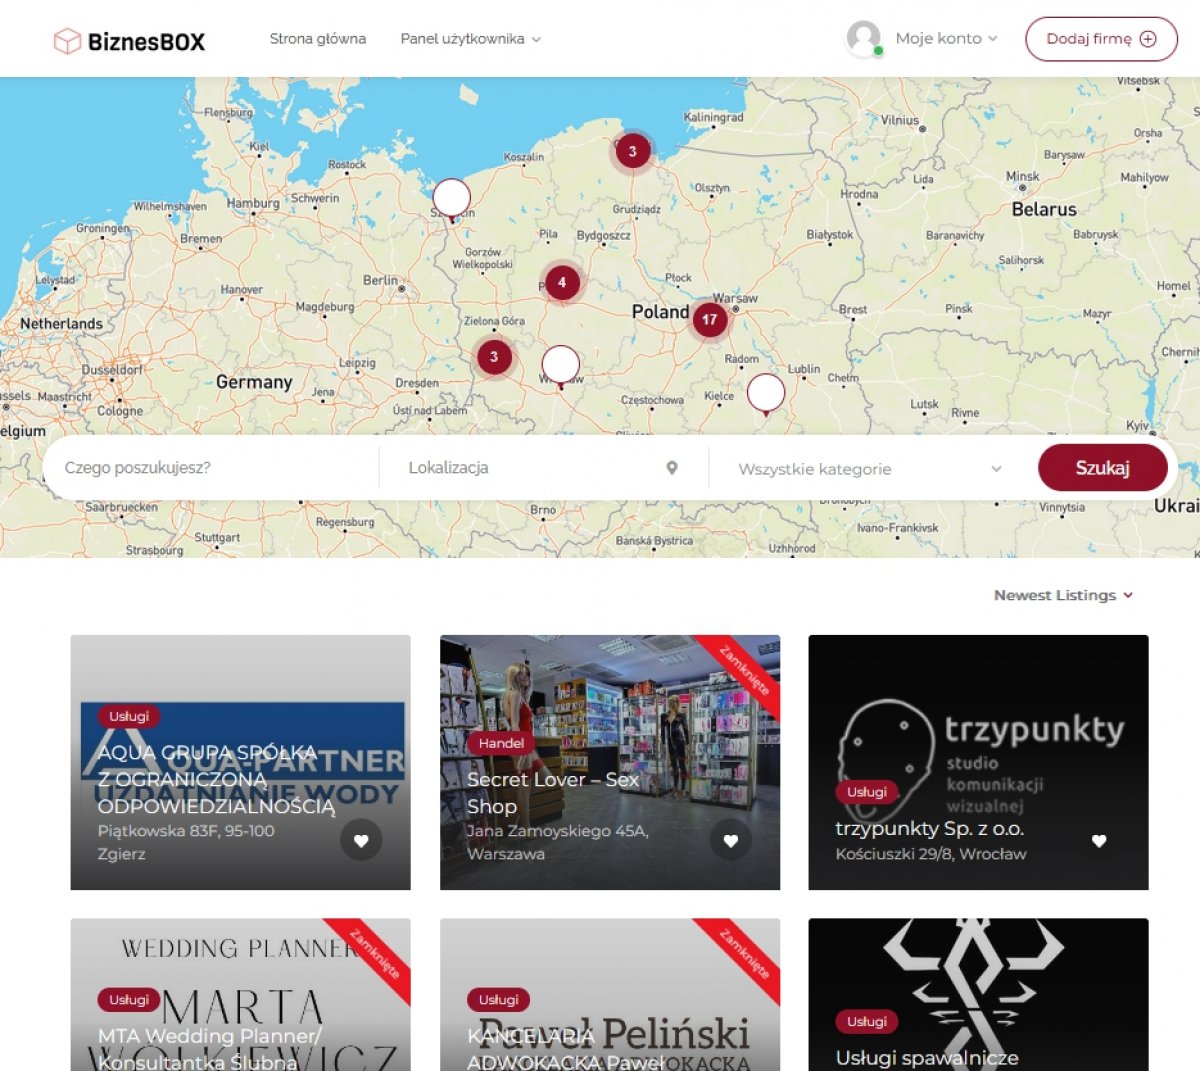Screen dimensions: 1200x1071
Task: Expand the Moje konto dropdown
Action: 946,38
